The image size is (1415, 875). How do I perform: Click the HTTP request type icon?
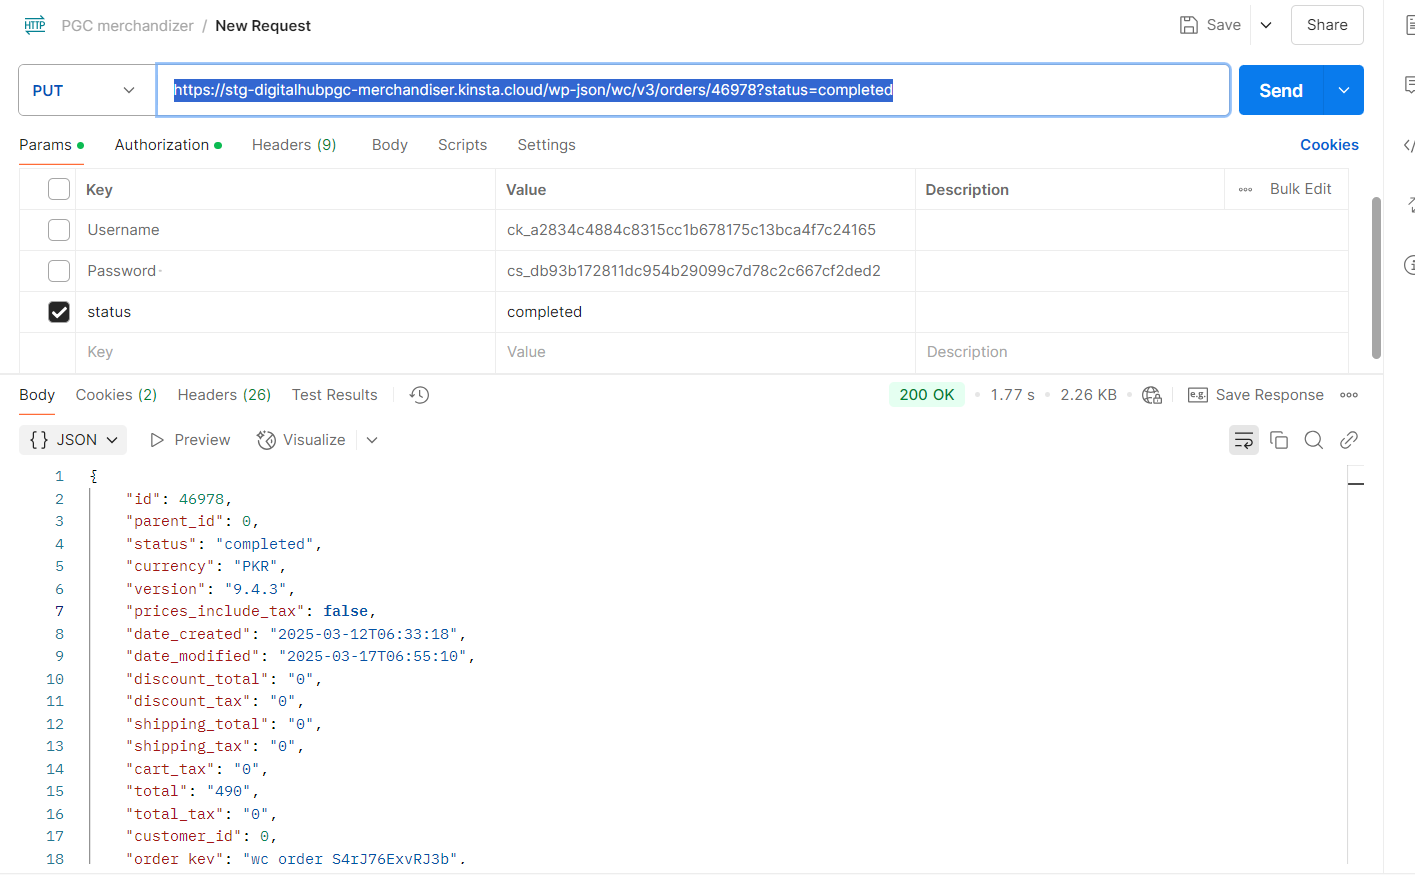pos(35,25)
